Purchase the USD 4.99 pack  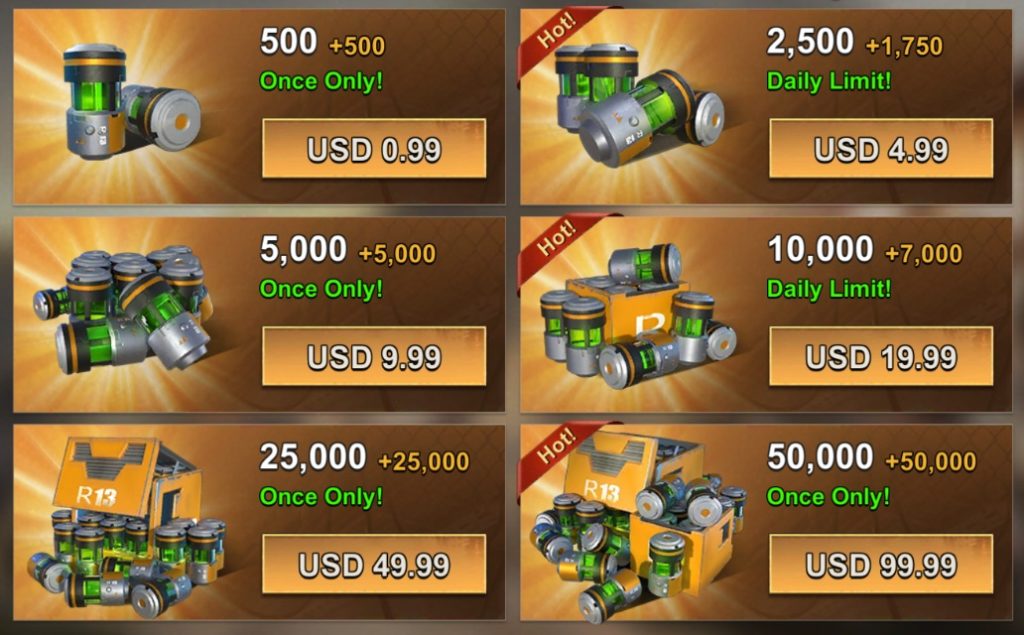pos(881,148)
